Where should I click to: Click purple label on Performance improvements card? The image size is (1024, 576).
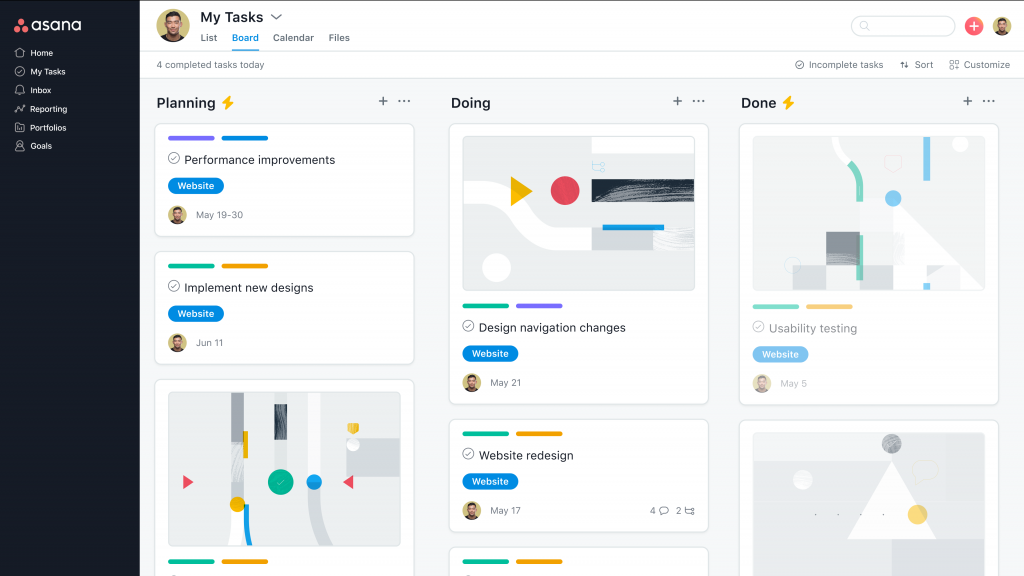[x=191, y=138]
